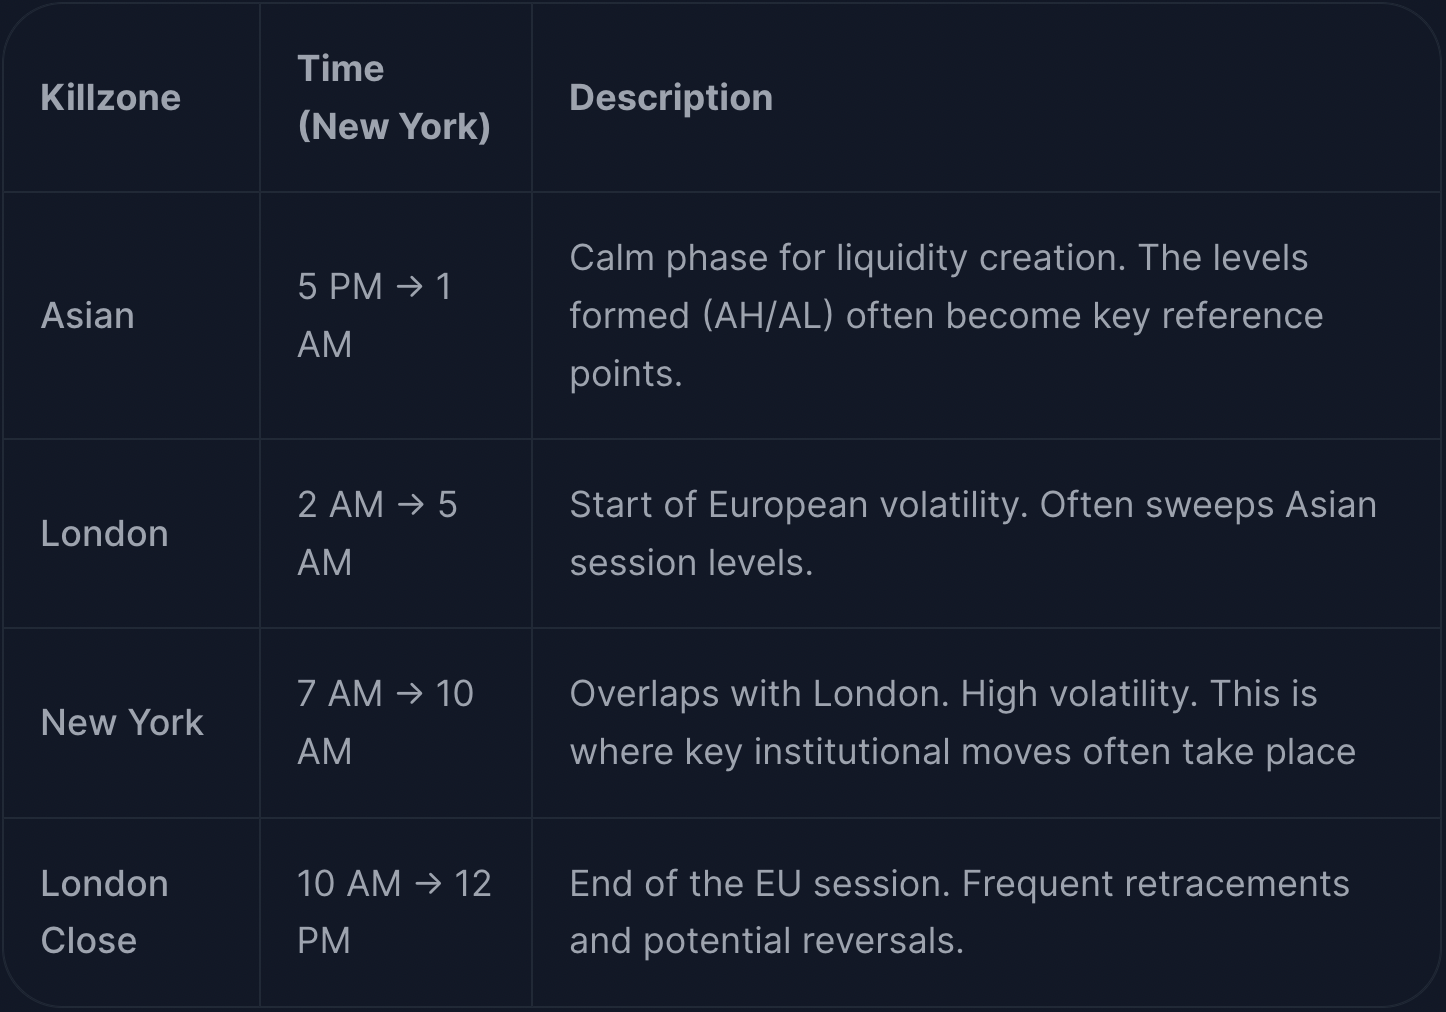Click the arrow in the New York time cell
The height and width of the screenshot is (1012, 1446).
point(409,694)
